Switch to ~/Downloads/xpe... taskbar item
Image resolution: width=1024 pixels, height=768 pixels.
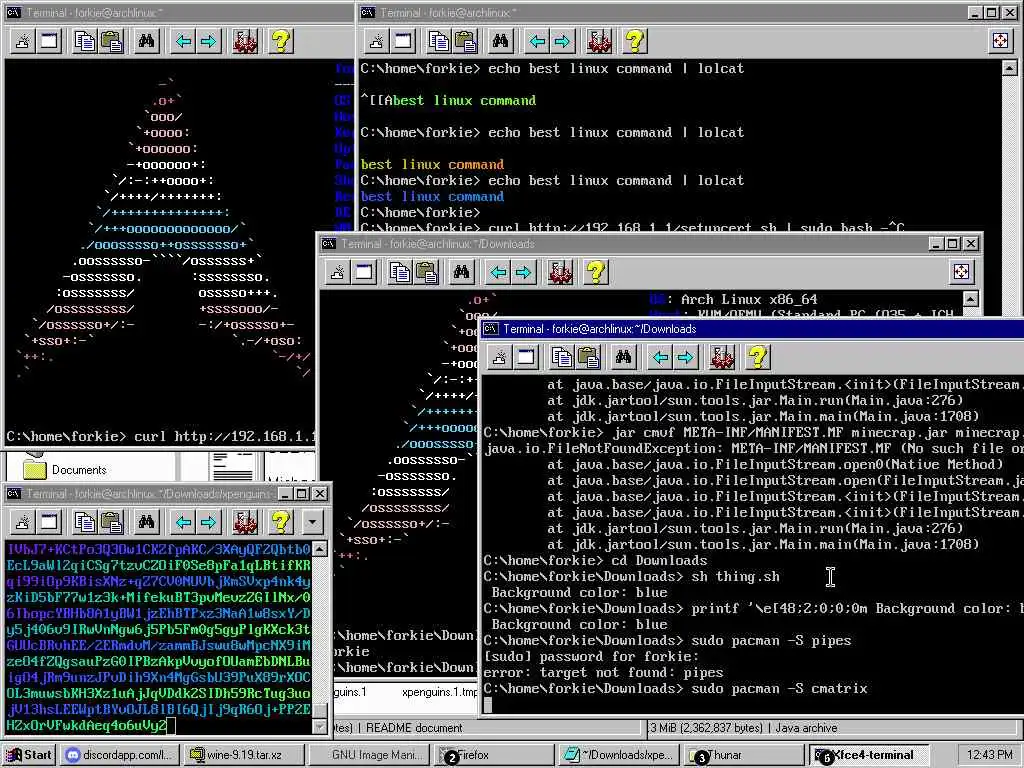coord(620,755)
